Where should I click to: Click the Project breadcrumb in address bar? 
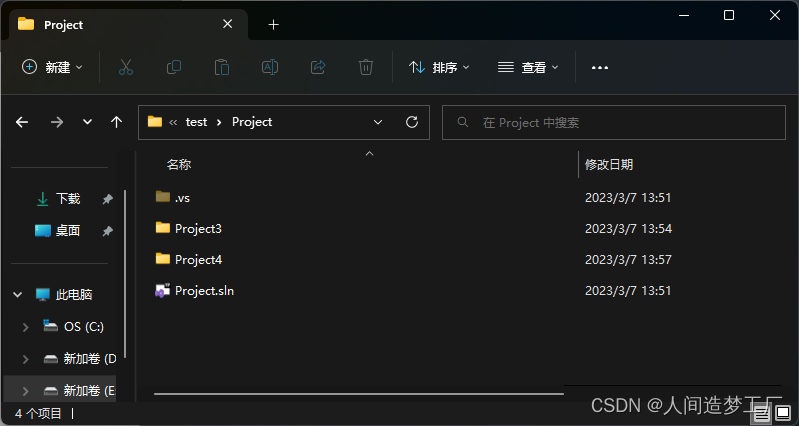coord(252,122)
